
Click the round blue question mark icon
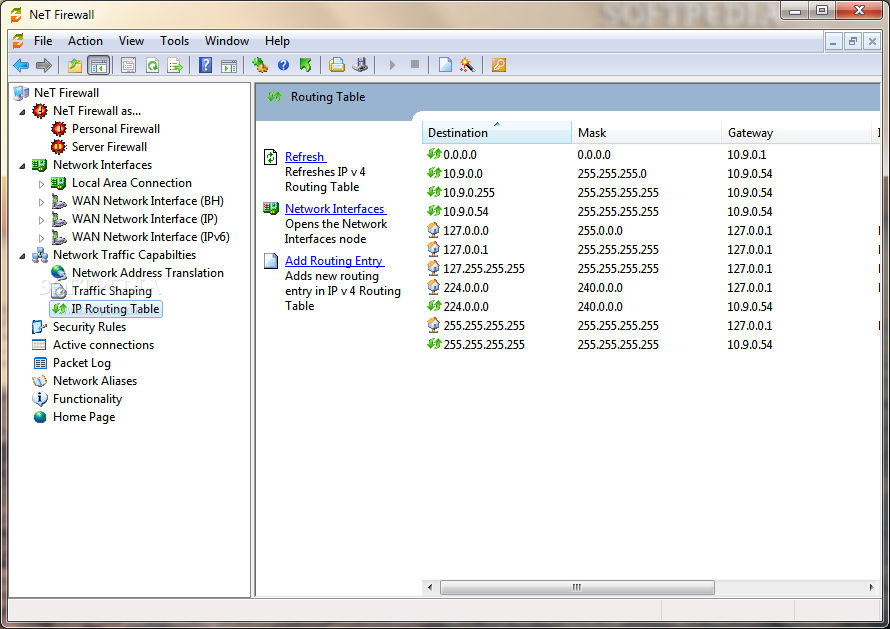coord(283,65)
